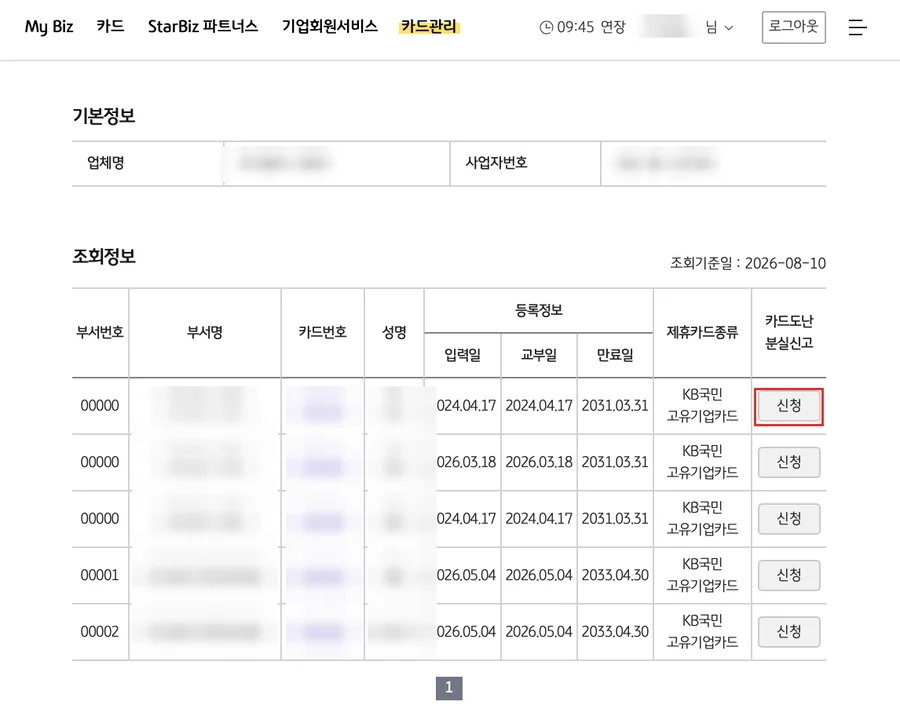The image size is (900, 727).
Task: Click the 사업자번호 label
Action: [496, 163]
